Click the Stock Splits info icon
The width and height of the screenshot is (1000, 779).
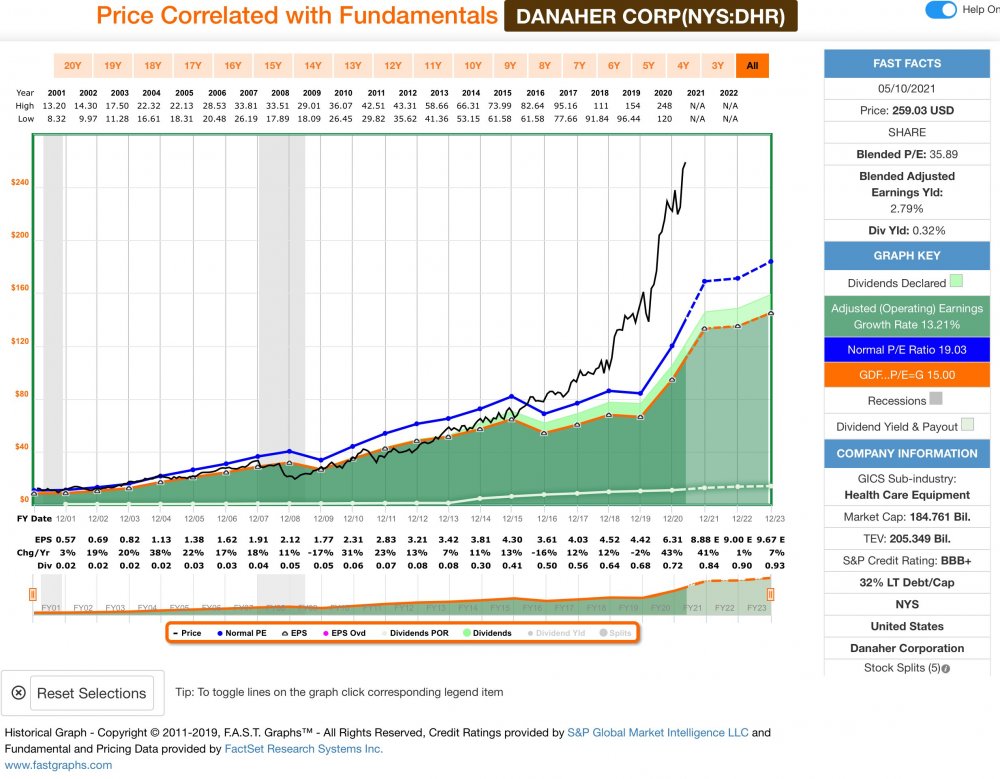946,669
